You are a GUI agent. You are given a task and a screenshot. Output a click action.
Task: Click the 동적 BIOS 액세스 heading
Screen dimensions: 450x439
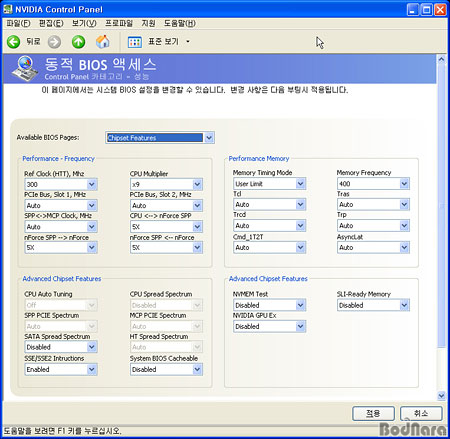coord(101,64)
